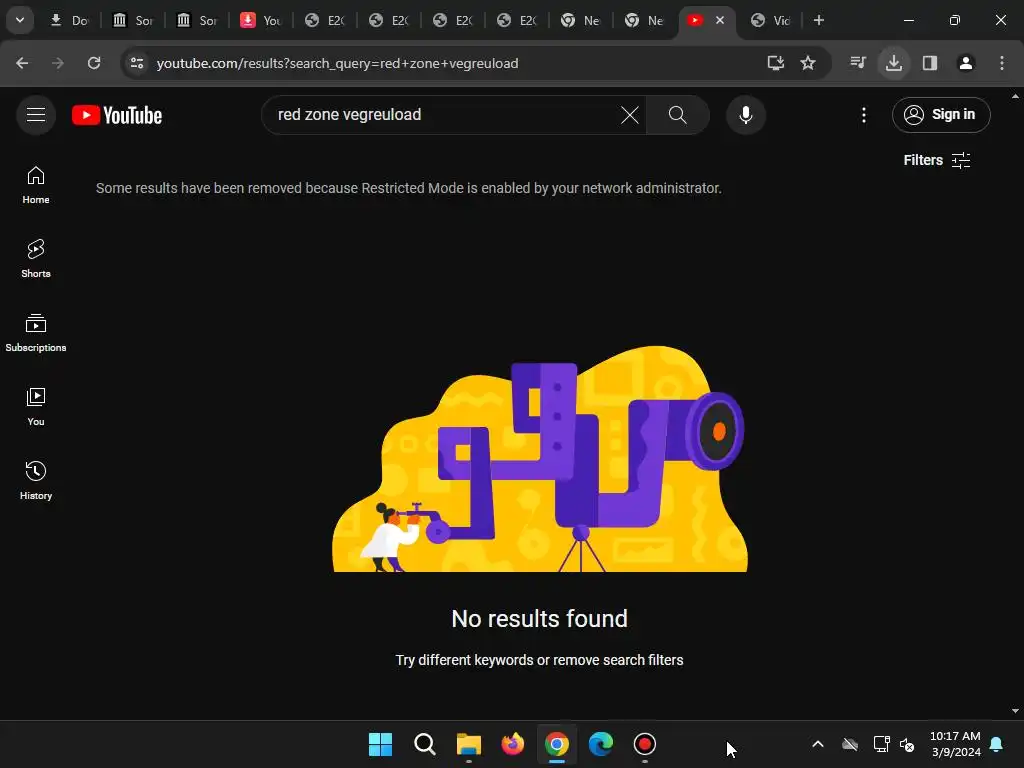This screenshot has height=768, width=1024.
Task: Click the Sign in button
Action: click(x=940, y=115)
